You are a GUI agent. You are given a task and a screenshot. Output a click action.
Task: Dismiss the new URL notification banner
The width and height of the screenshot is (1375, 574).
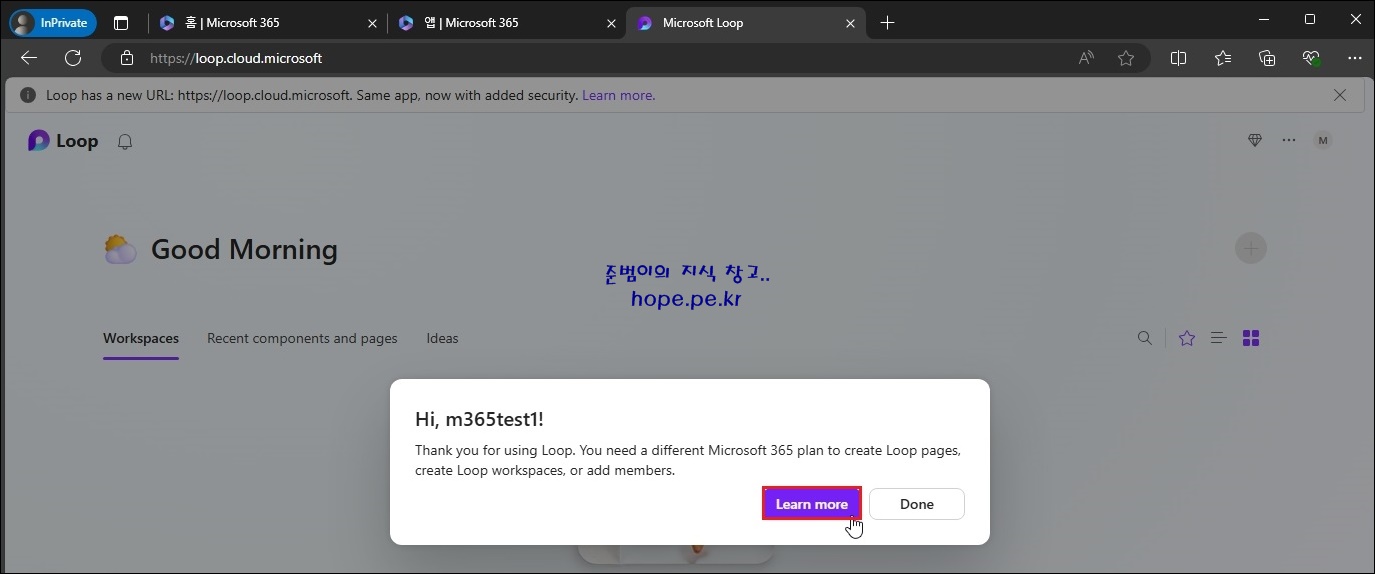(x=1340, y=95)
